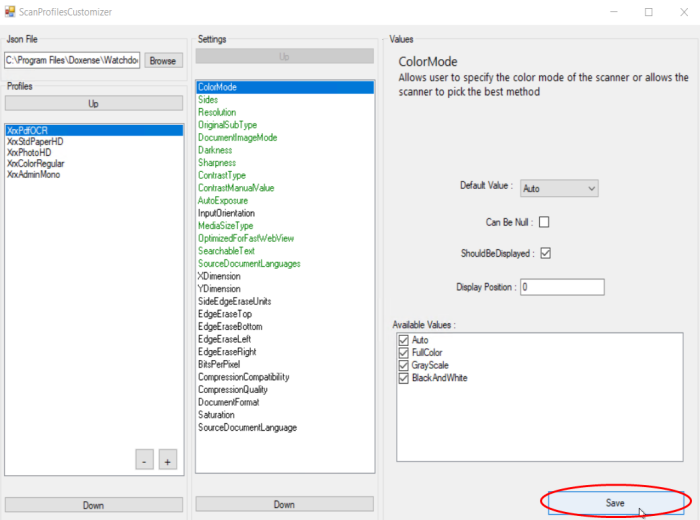Click the minus button to remove profile
Screen dimensions: 700x520
[145, 459]
